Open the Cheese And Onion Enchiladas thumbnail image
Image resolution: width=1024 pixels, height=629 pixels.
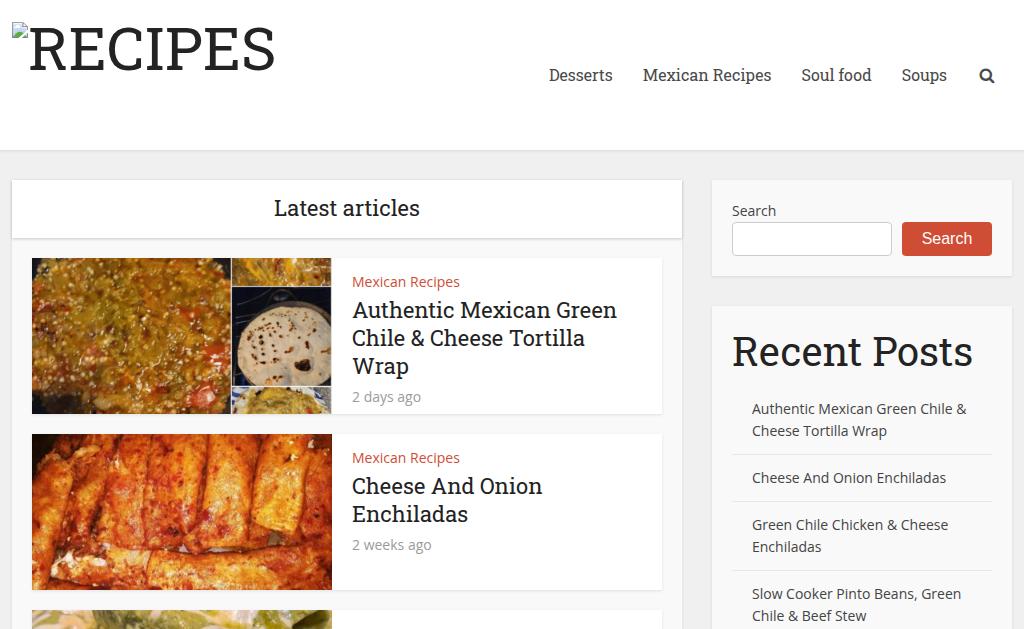pos(182,512)
